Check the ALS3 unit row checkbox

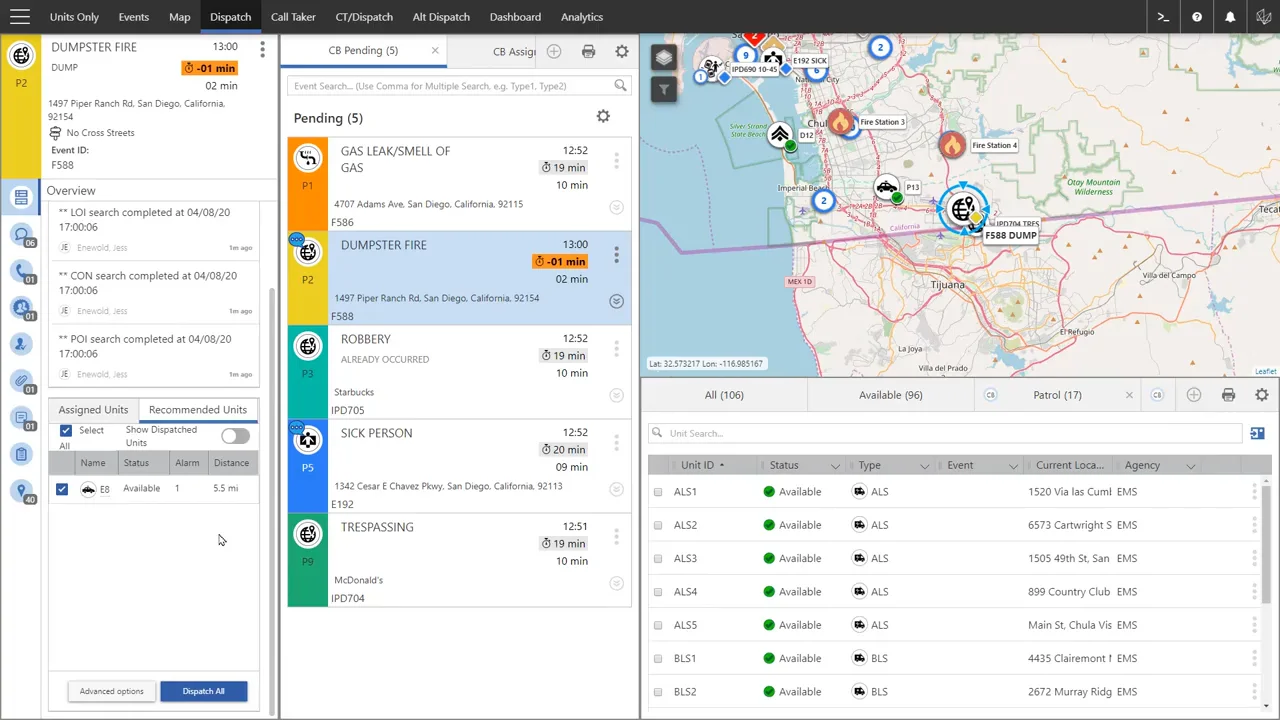click(658, 559)
